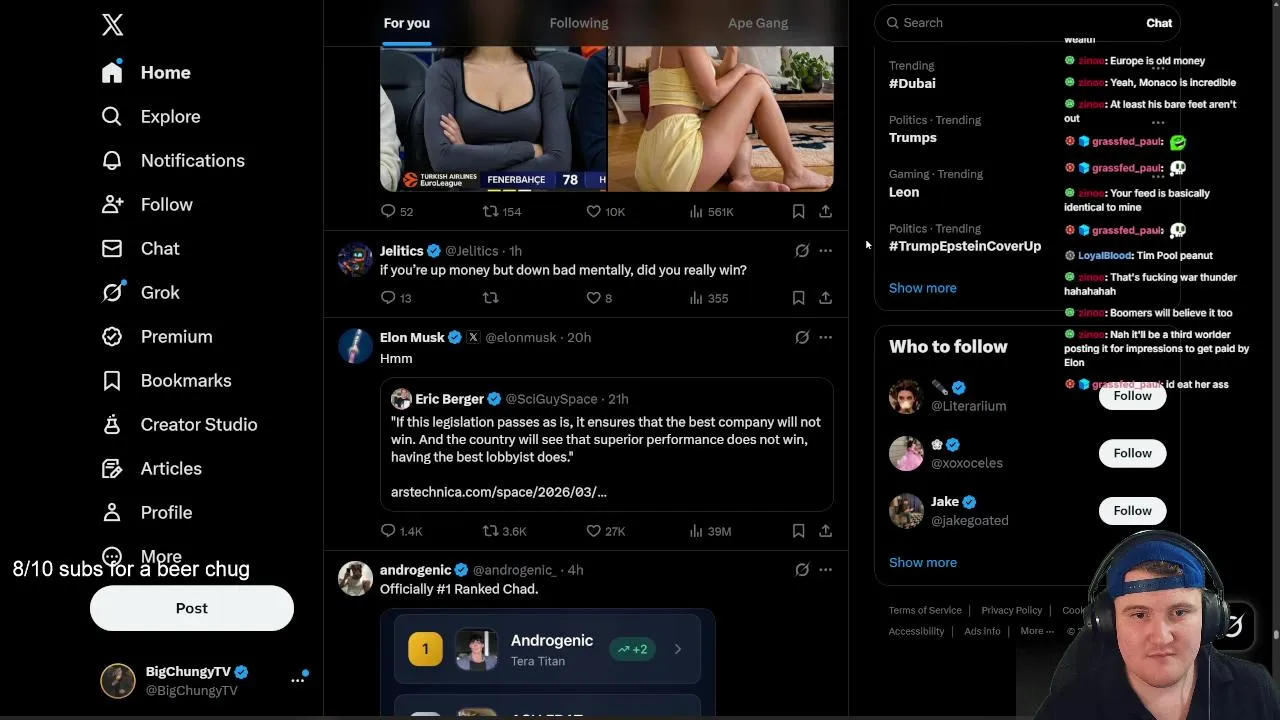Screen dimensions: 1280x720
Task: Click Grok explain icon on Elon Musk post
Action: click(x=802, y=338)
